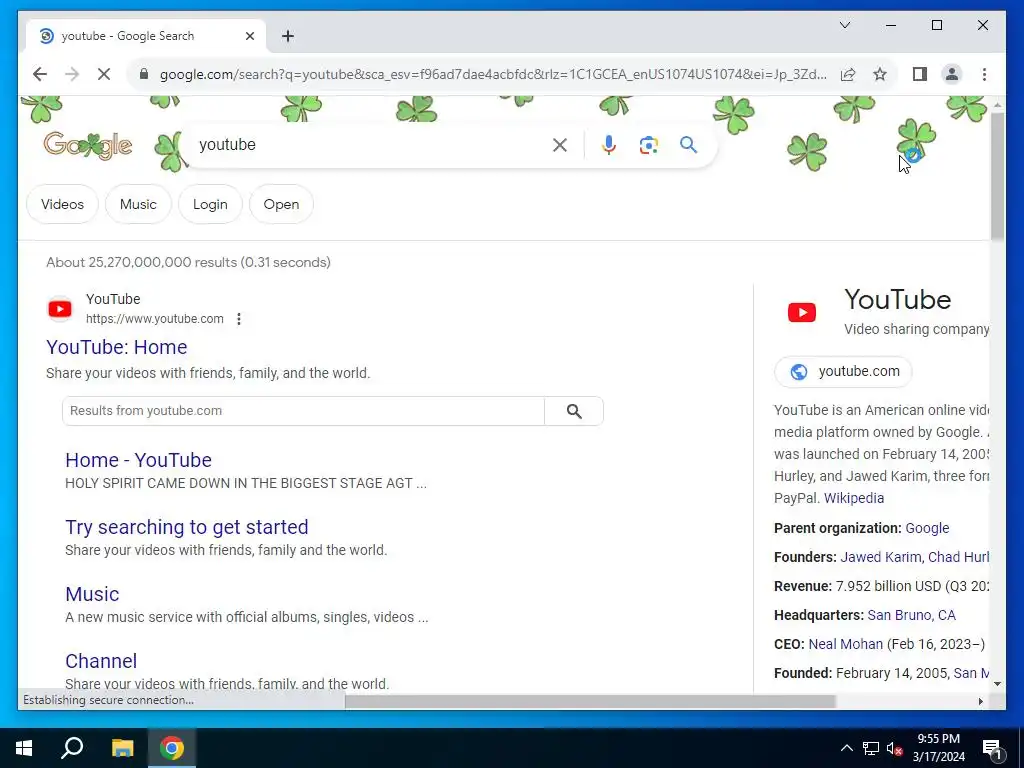The width and height of the screenshot is (1024, 768).
Task: Open Windows taskbar search
Action: click(x=72, y=748)
